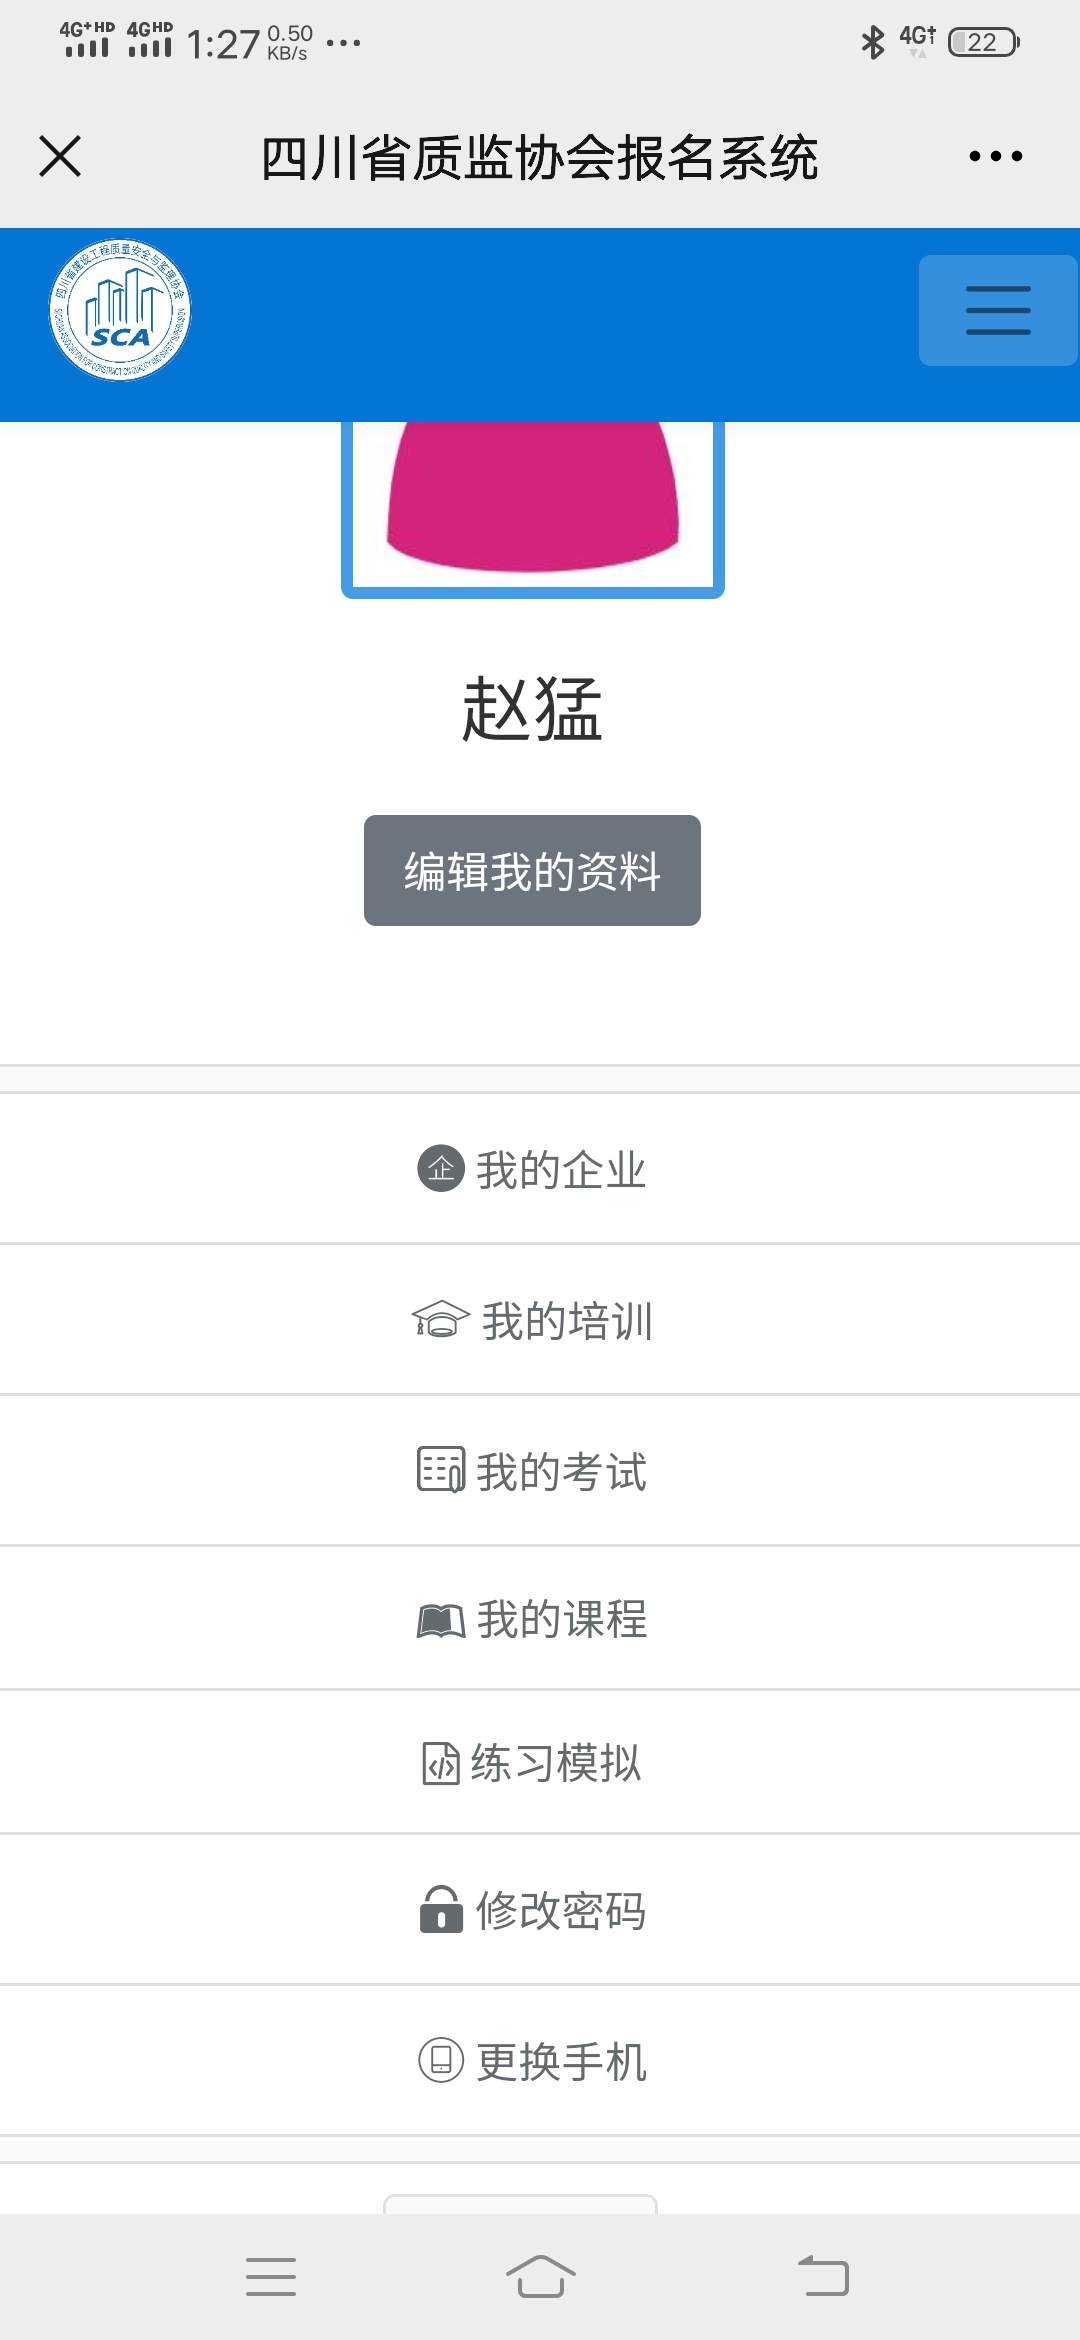This screenshot has width=1080, height=2340.
Task: Go to 我的考试 page
Action: (540, 1470)
